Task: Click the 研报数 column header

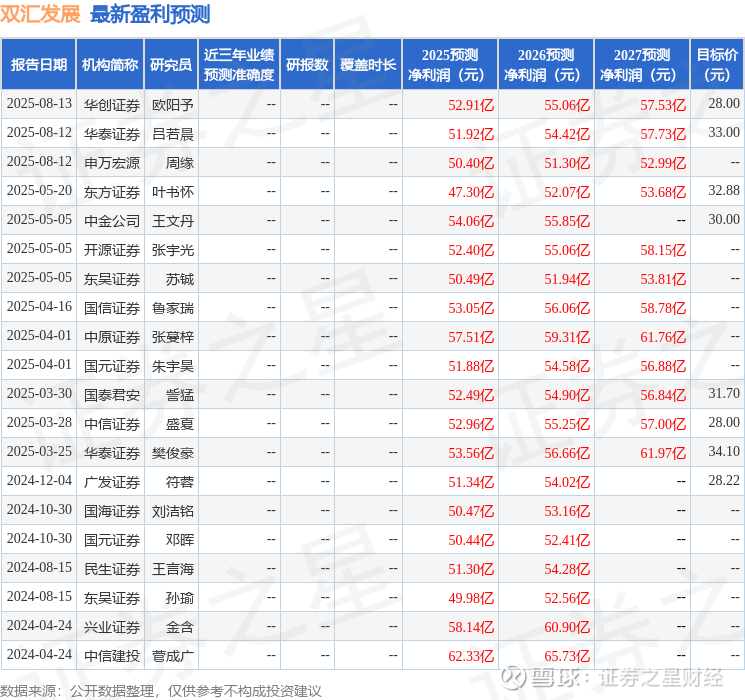Action: [x=307, y=65]
